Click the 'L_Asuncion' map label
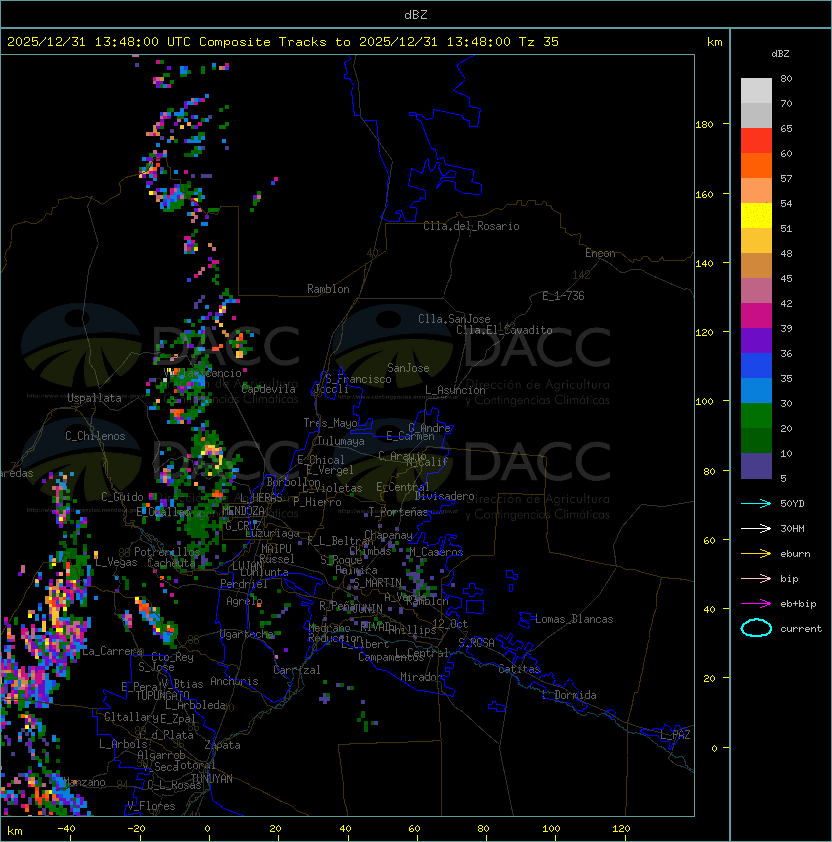Viewport: 832px width, 842px height. pos(455,390)
